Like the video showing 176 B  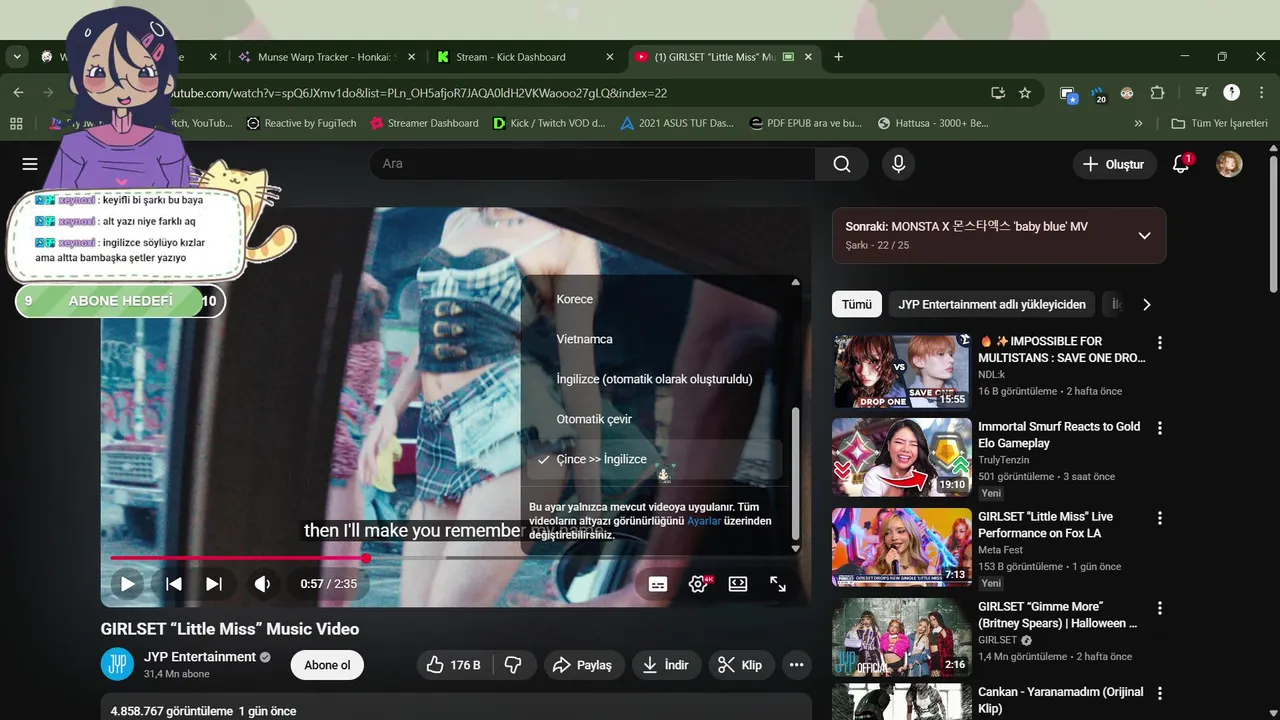coord(453,665)
